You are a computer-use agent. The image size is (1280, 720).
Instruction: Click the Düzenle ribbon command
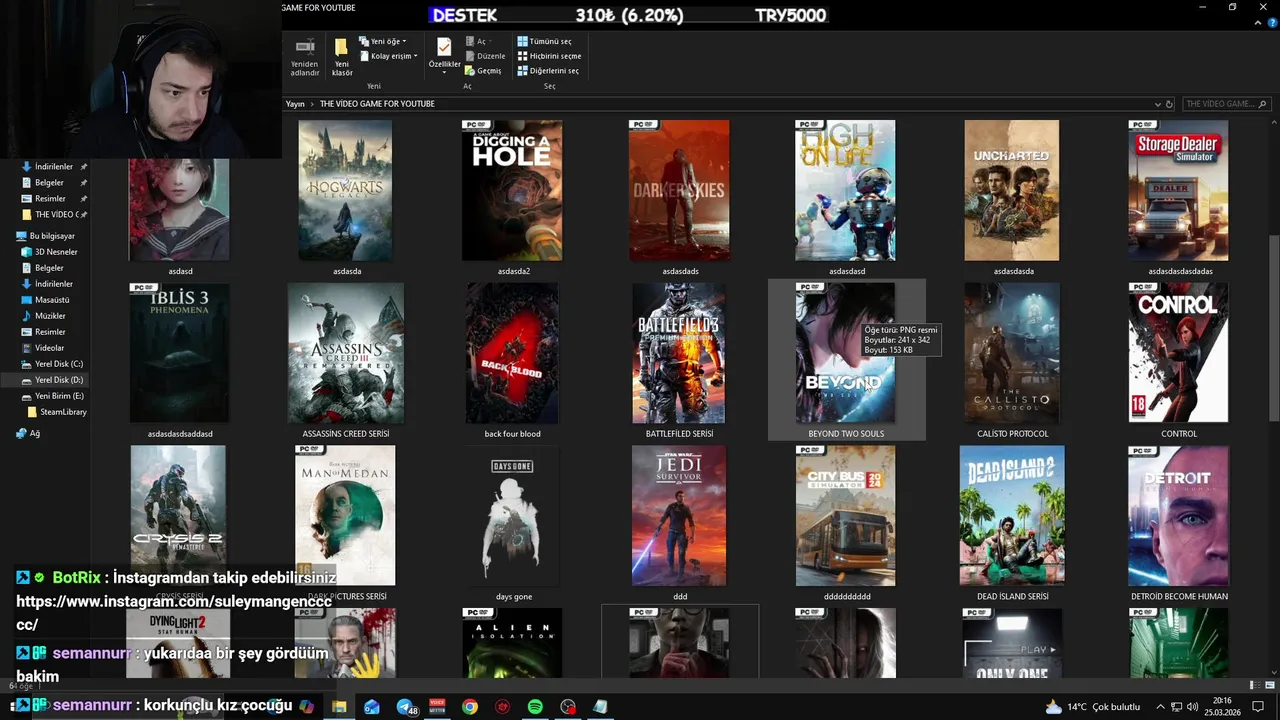coord(485,56)
